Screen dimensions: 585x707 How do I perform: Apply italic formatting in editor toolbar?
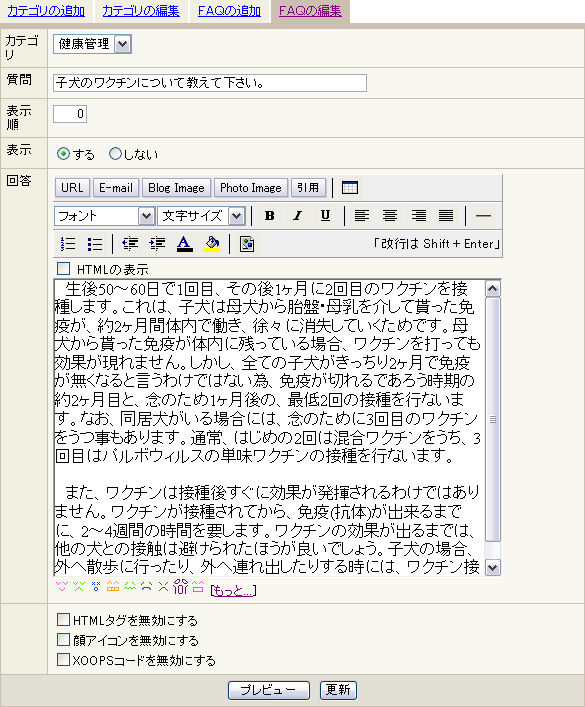pyautogui.click(x=297, y=216)
